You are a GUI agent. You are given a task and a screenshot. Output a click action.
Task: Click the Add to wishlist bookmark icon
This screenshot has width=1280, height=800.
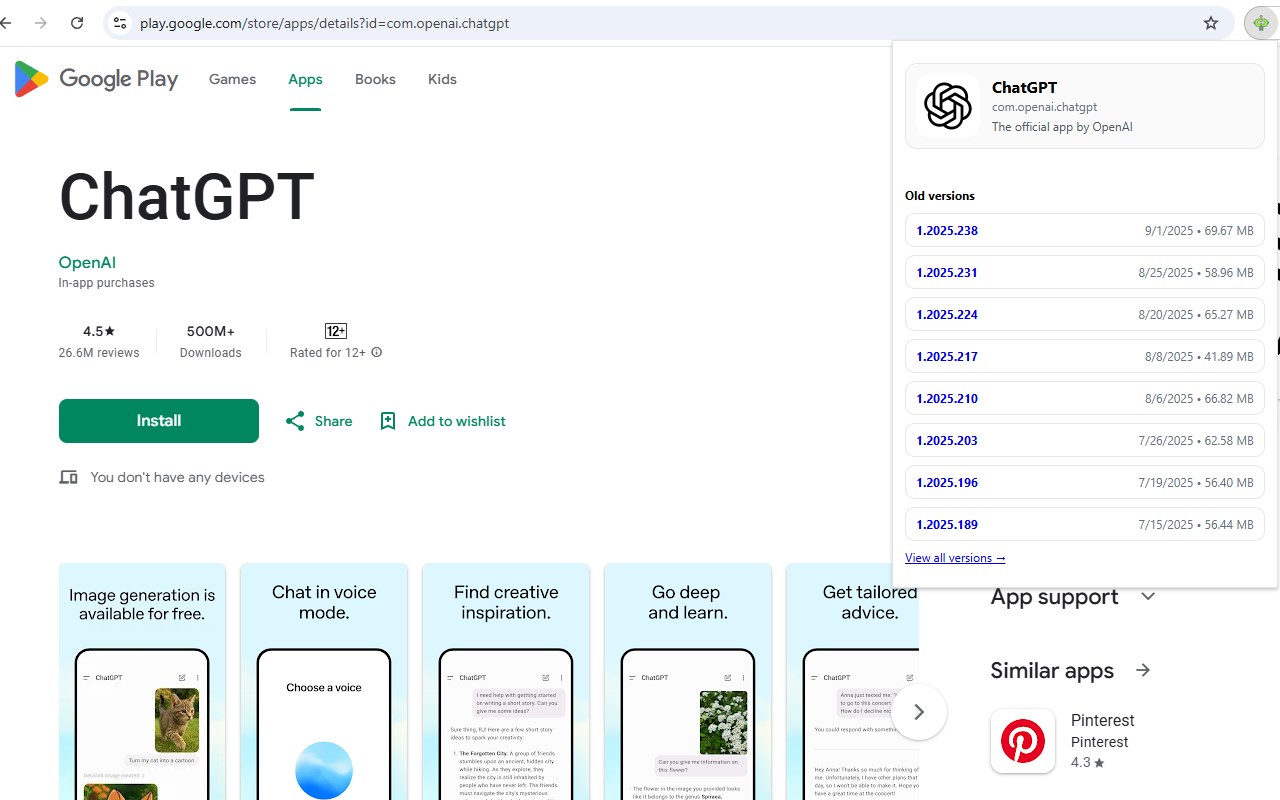coord(388,421)
